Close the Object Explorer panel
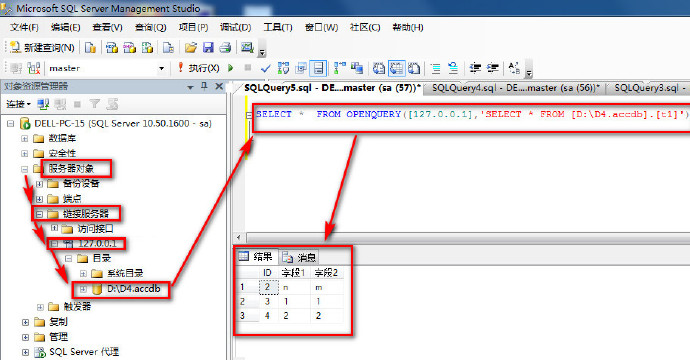This screenshot has width=690, height=360. click(x=219, y=86)
